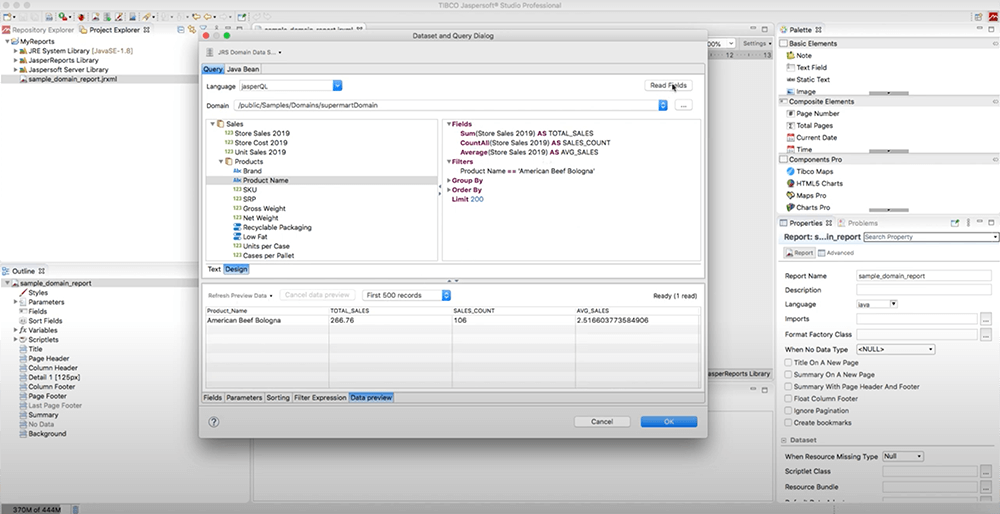Open the Properties view menu icon
Screen dimensions: 1000x514
point(968,223)
